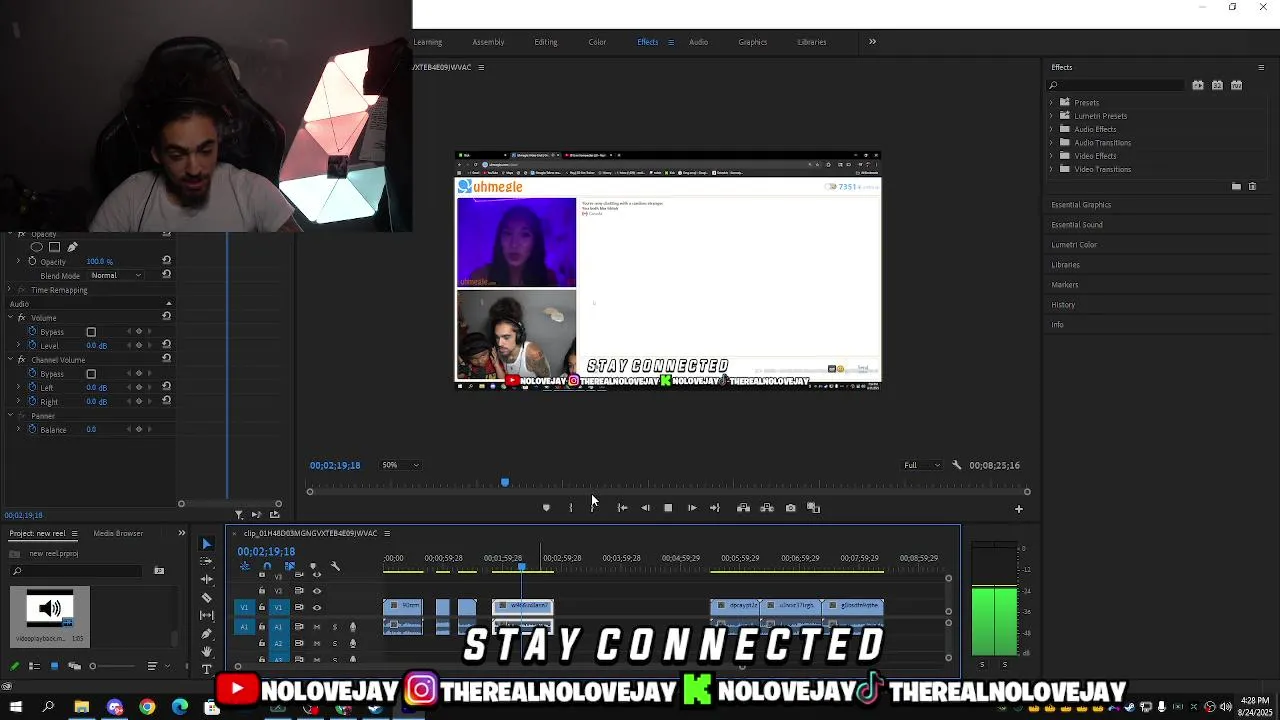
Task: Click the Lift button
Action: tap(743, 508)
